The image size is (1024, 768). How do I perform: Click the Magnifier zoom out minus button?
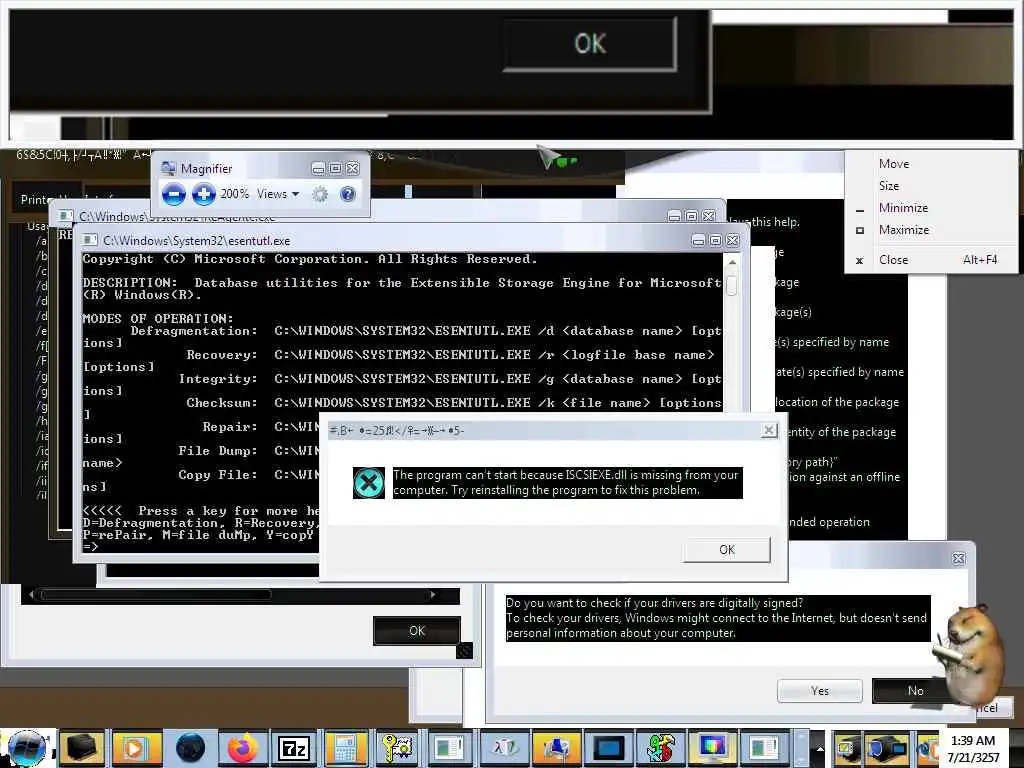pos(173,194)
